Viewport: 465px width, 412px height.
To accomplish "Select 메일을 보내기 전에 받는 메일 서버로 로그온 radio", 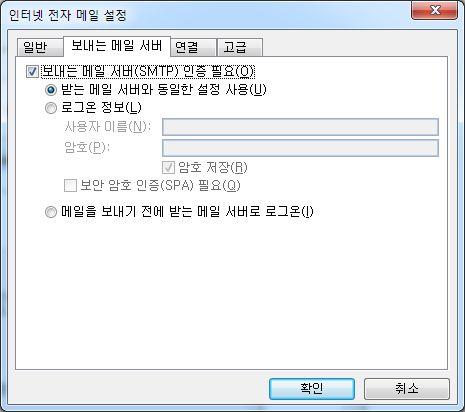I will pyautogui.click(x=51, y=212).
